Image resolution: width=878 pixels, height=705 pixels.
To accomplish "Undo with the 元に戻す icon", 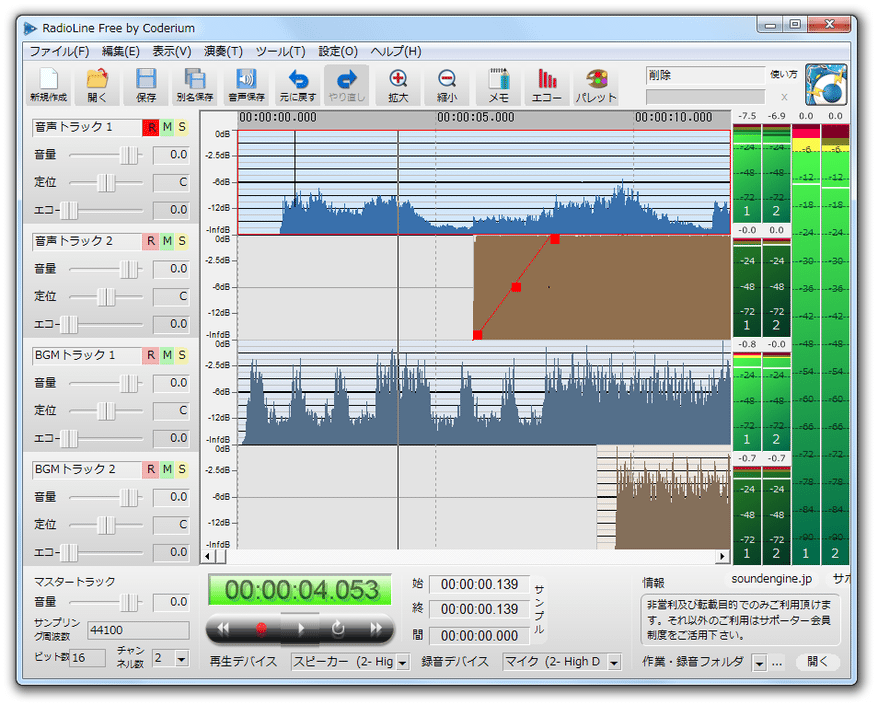I will pyautogui.click(x=297, y=85).
